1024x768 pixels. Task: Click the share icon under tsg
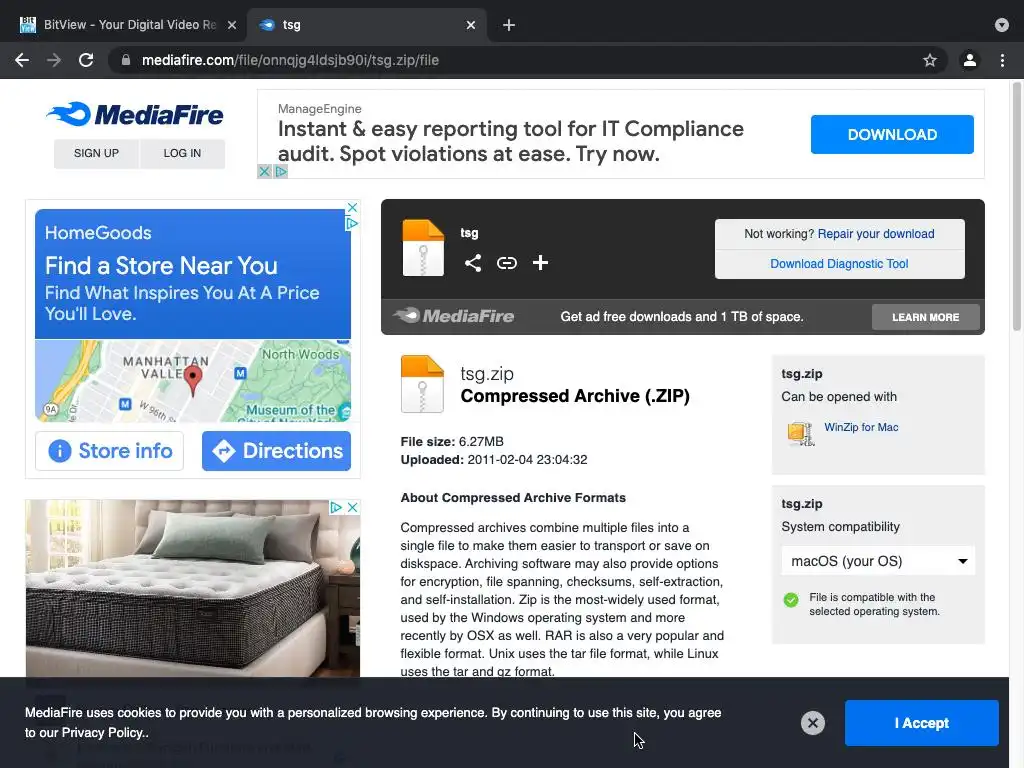[x=473, y=263]
